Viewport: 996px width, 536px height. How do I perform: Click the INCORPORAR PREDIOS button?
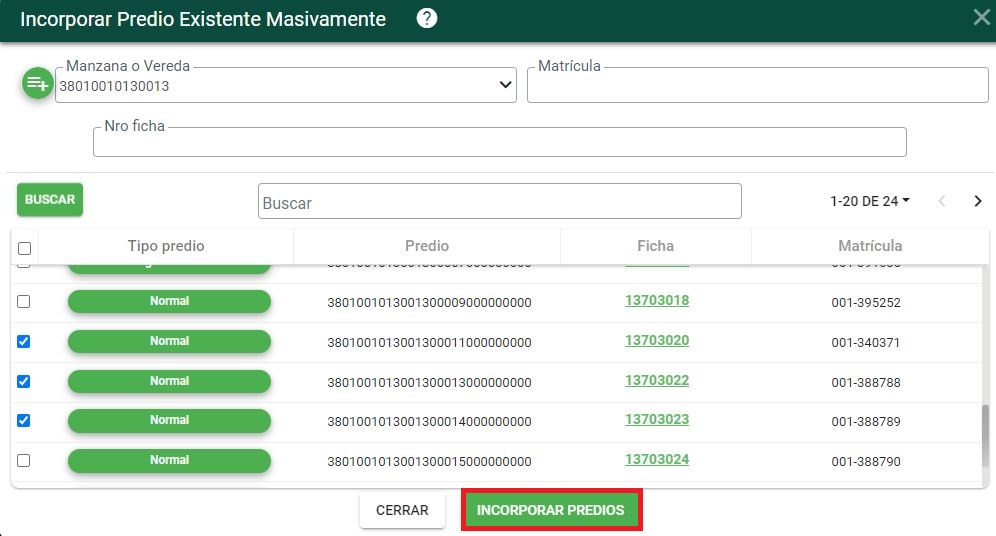(x=550, y=510)
